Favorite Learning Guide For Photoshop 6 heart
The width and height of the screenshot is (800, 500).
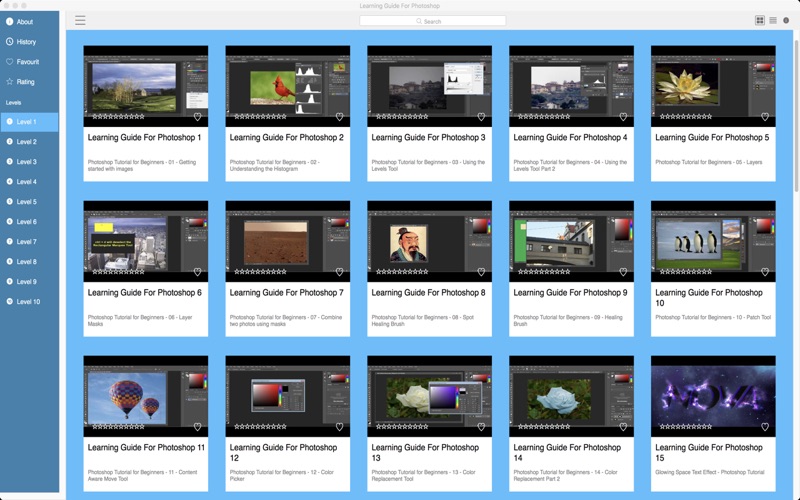[197, 272]
